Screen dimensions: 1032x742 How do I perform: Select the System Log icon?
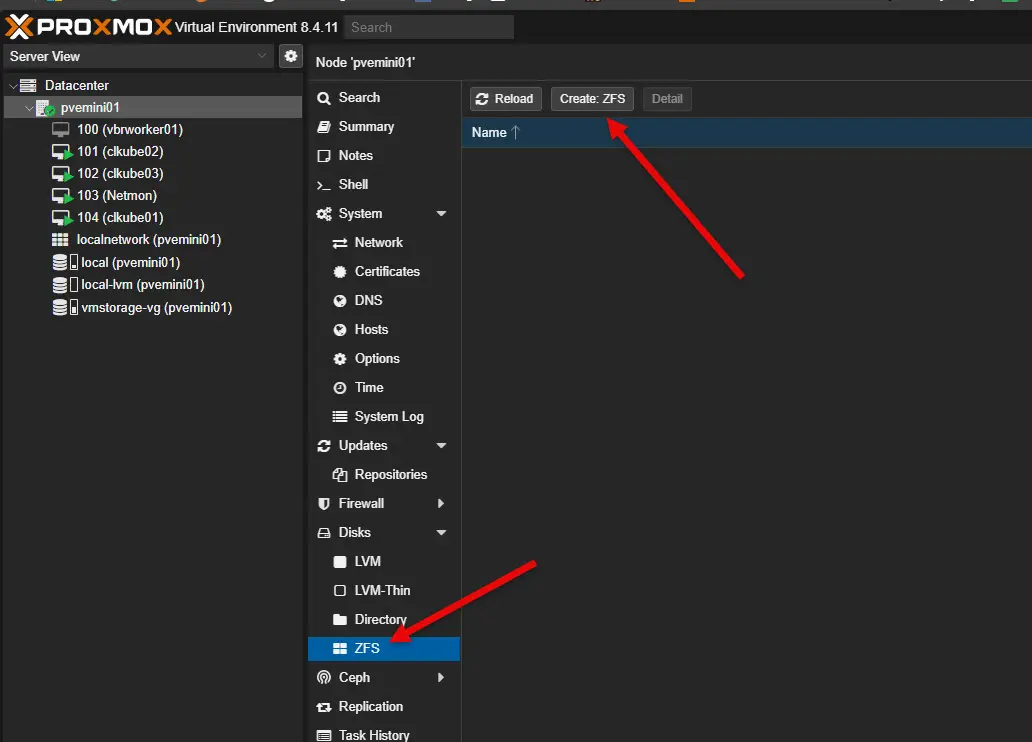pyautogui.click(x=341, y=416)
